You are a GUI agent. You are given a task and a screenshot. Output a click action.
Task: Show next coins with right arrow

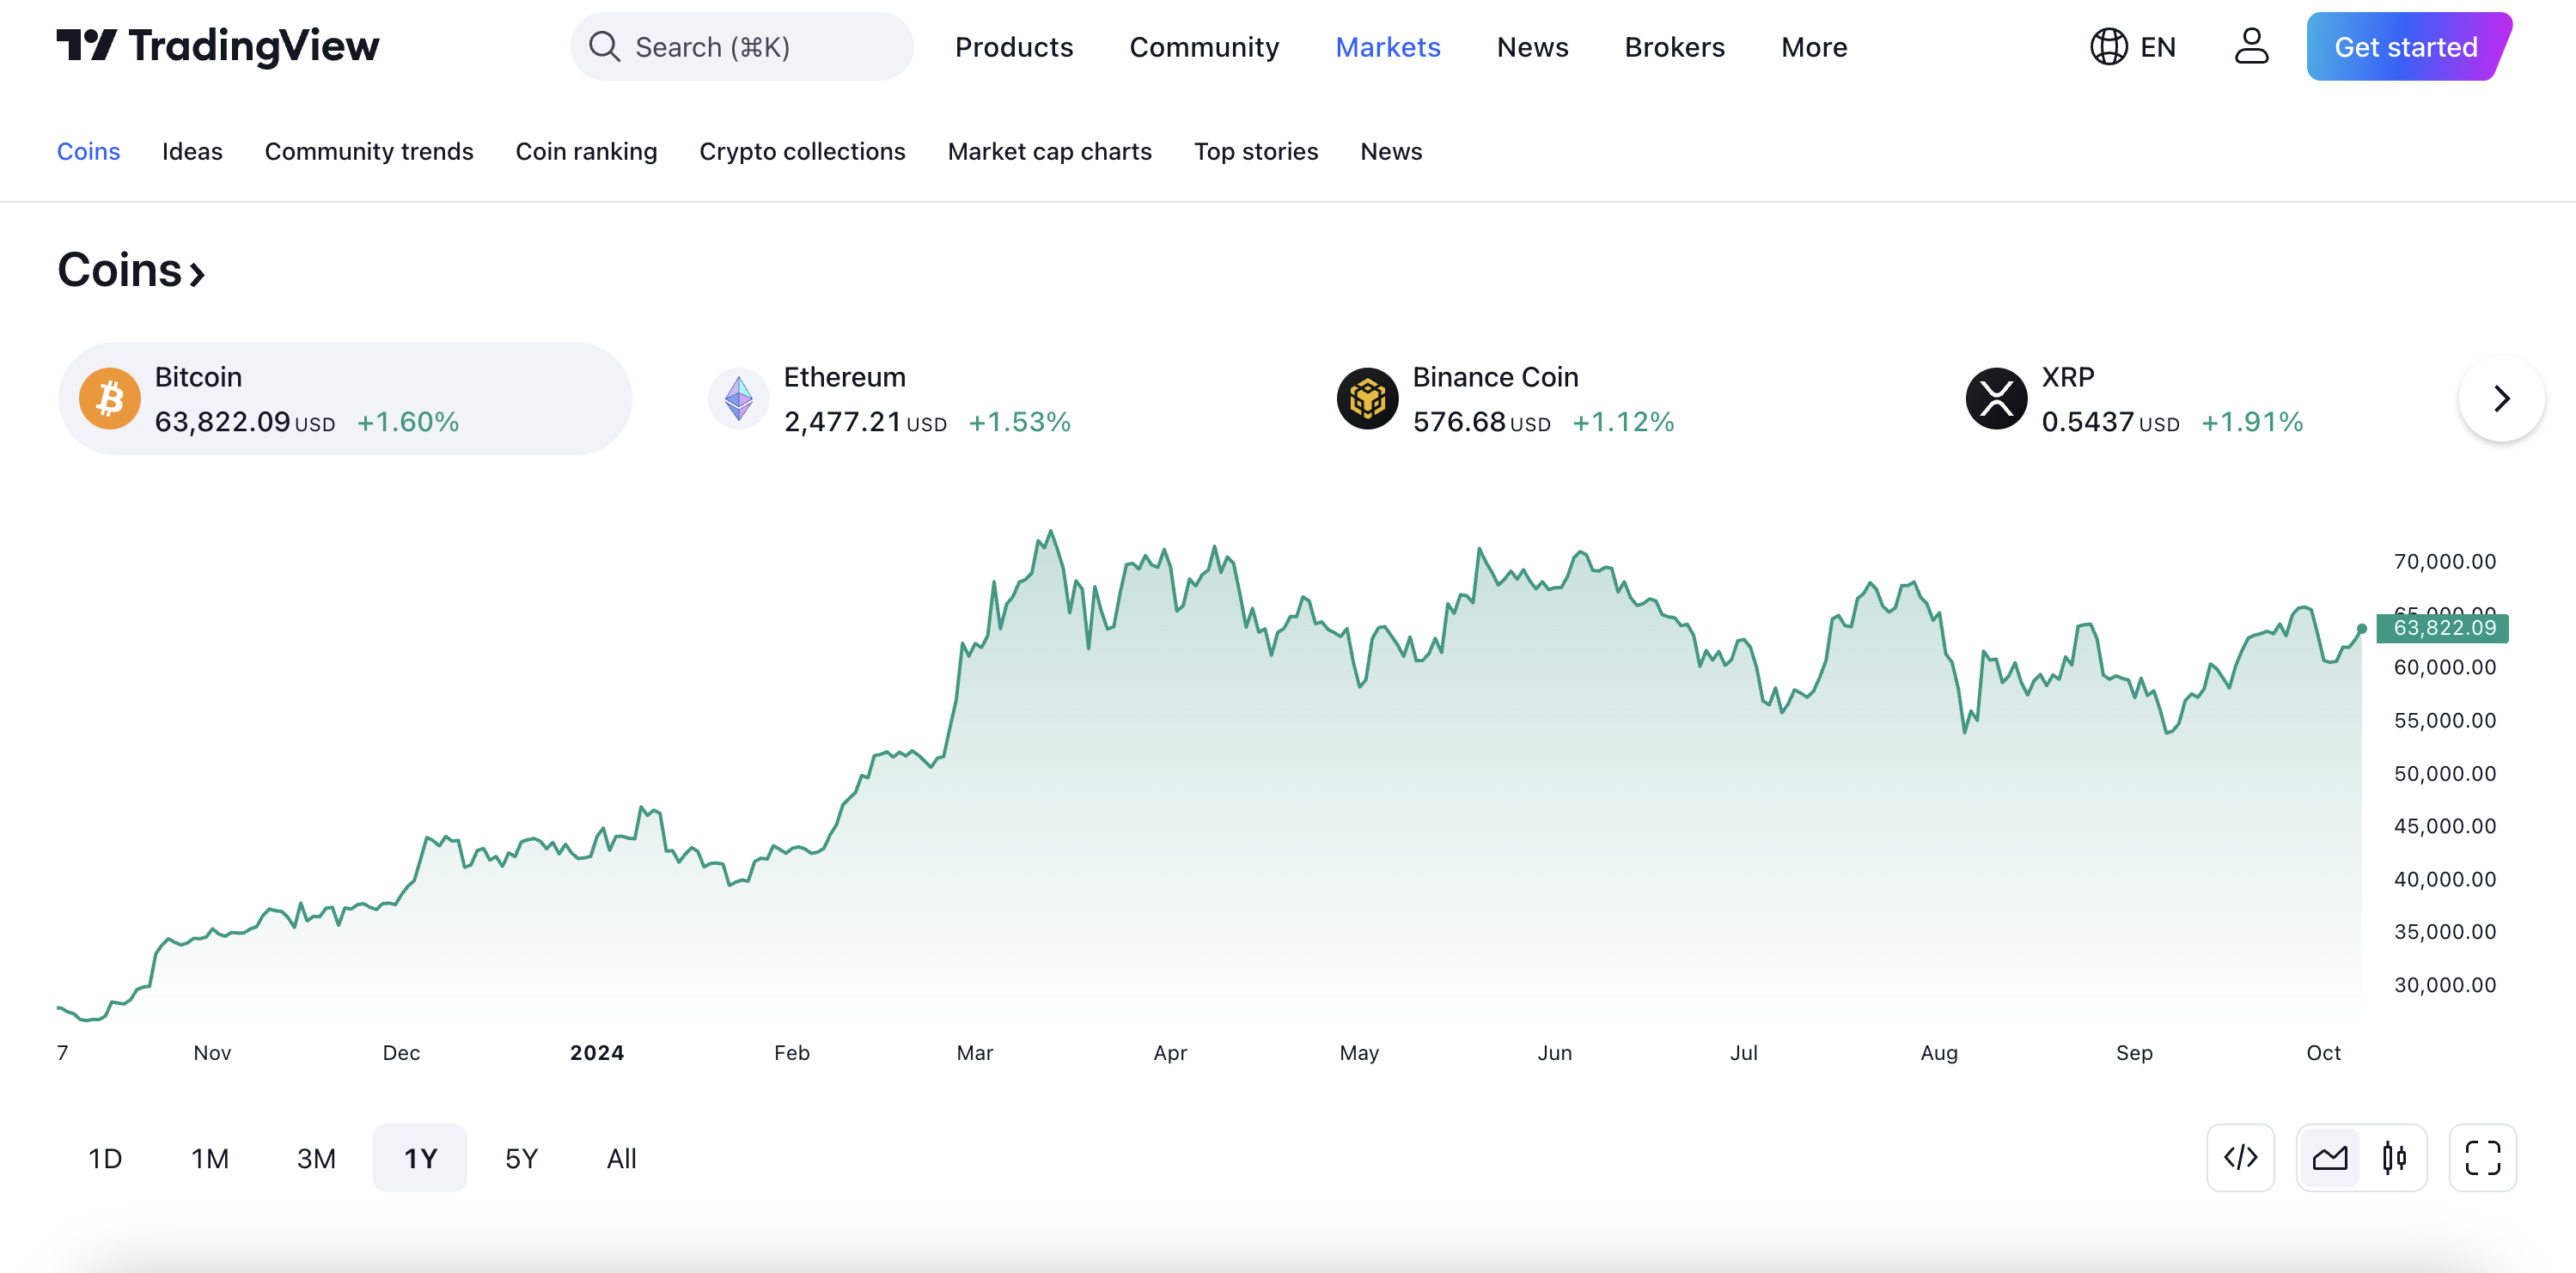pyautogui.click(x=2501, y=399)
